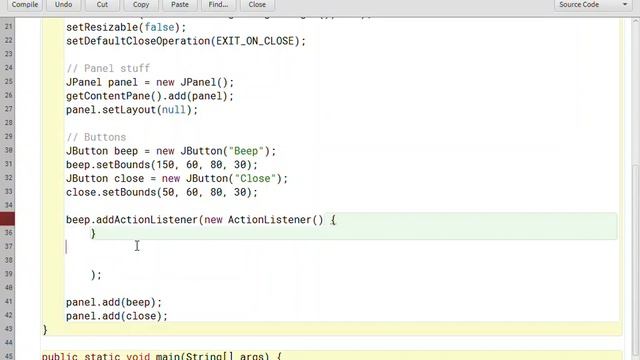Click the Close toolbar button

[257, 5]
